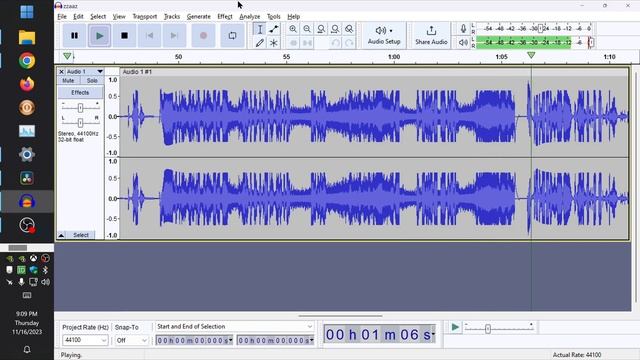Viewport: 640px width, 360px height.
Task: Stop playback with the Stop button
Action: 124,36
